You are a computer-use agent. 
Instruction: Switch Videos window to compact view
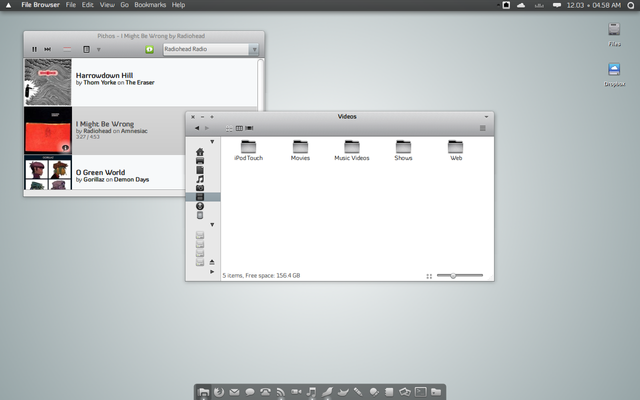click(x=249, y=128)
